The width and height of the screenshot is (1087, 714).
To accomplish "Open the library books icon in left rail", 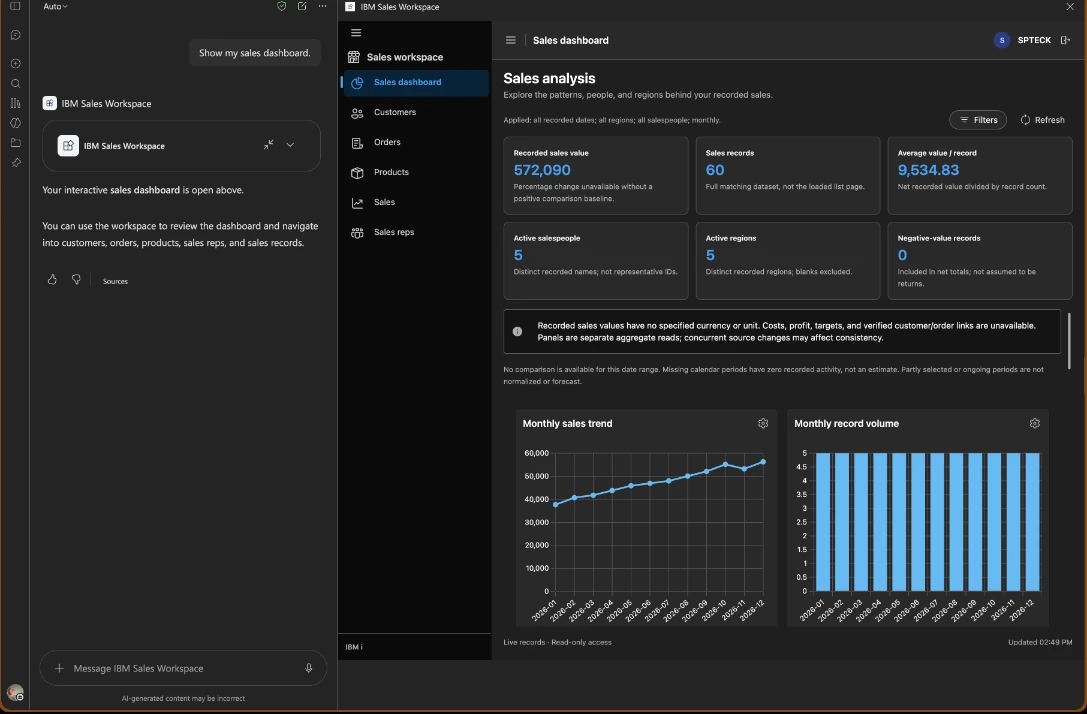I will (x=15, y=103).
